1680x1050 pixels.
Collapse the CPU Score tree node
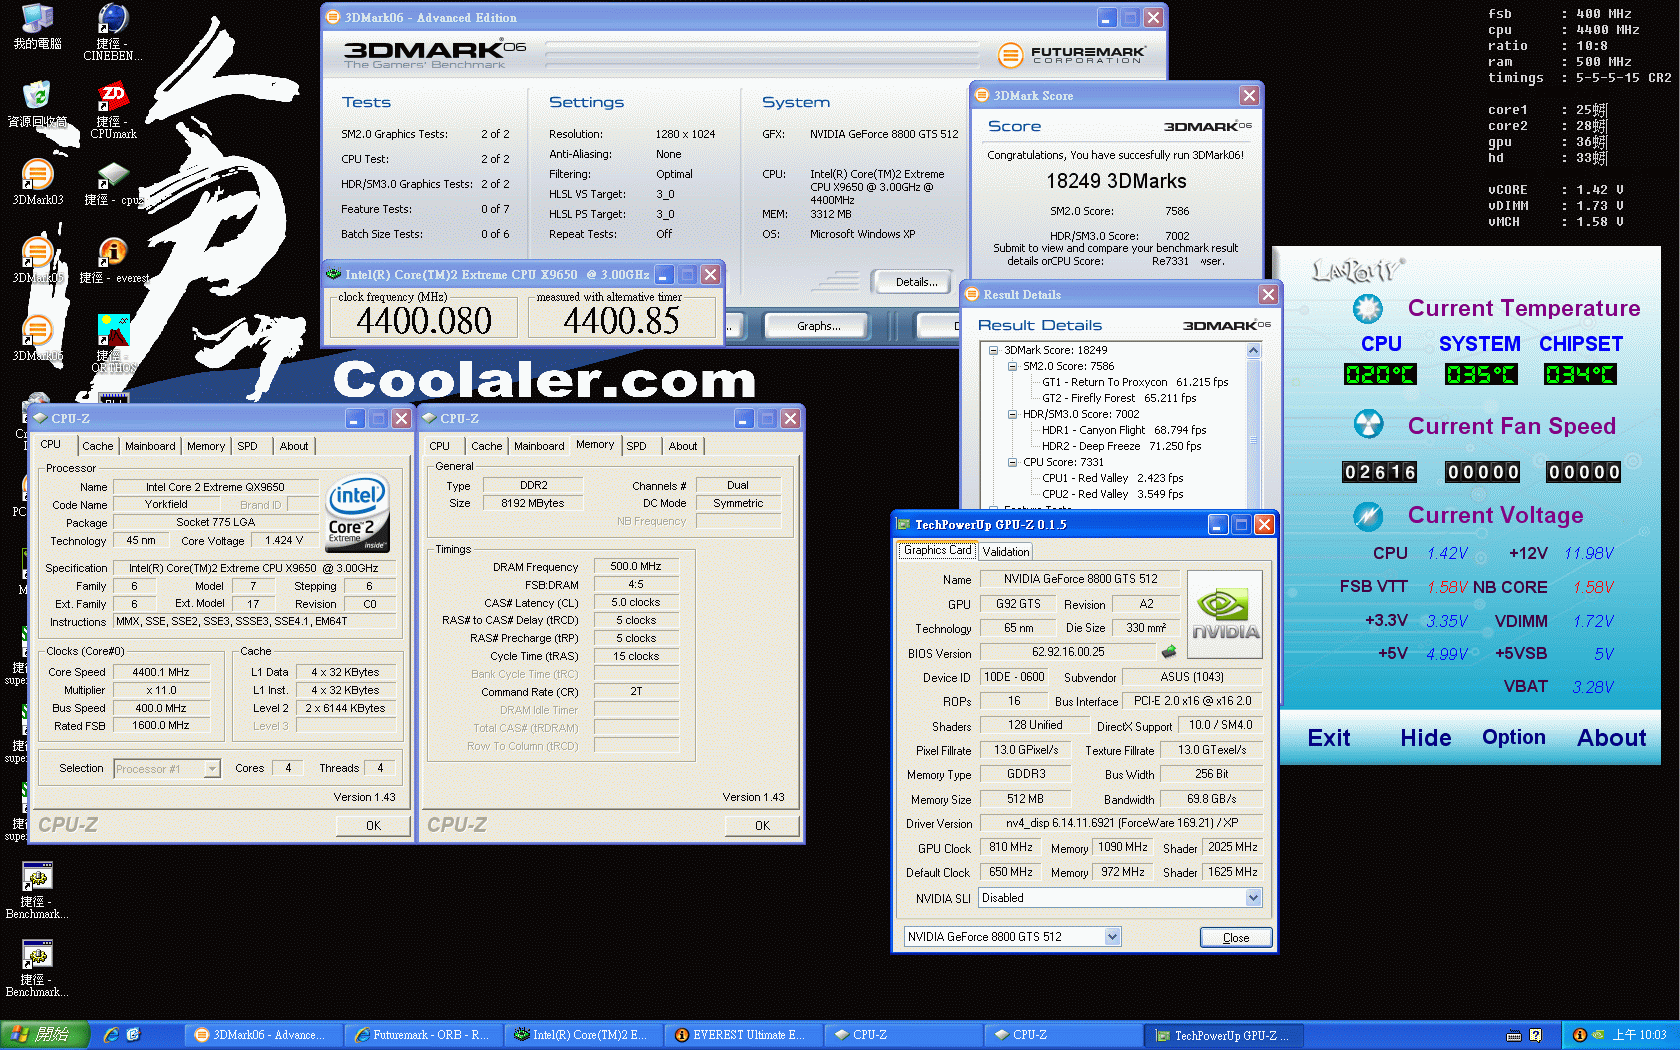pos(1012,462)
